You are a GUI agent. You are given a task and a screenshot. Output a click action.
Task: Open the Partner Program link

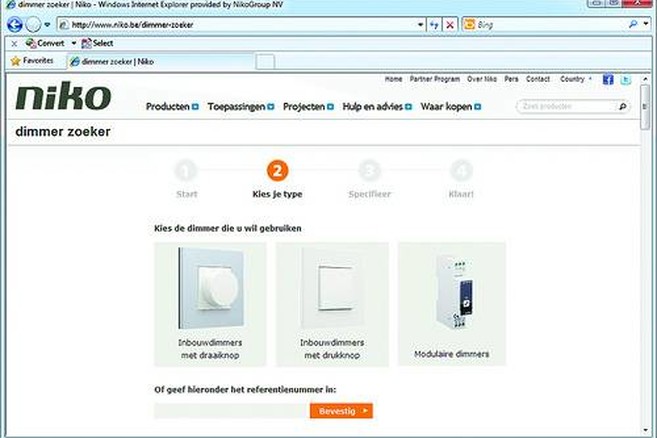pos(435,79)
